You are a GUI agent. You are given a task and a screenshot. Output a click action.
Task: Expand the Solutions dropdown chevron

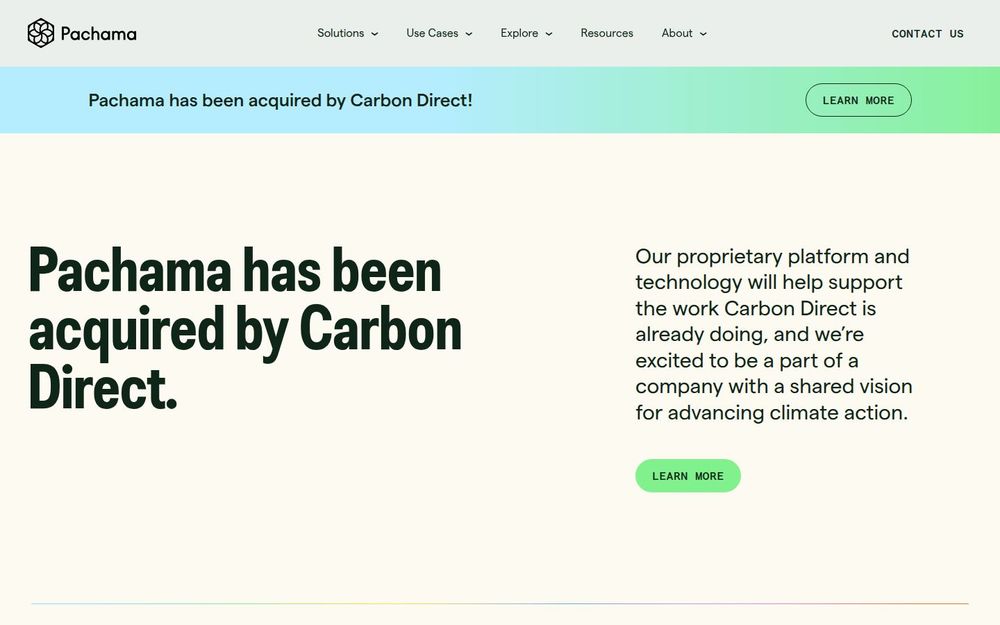tap(375, 34)
